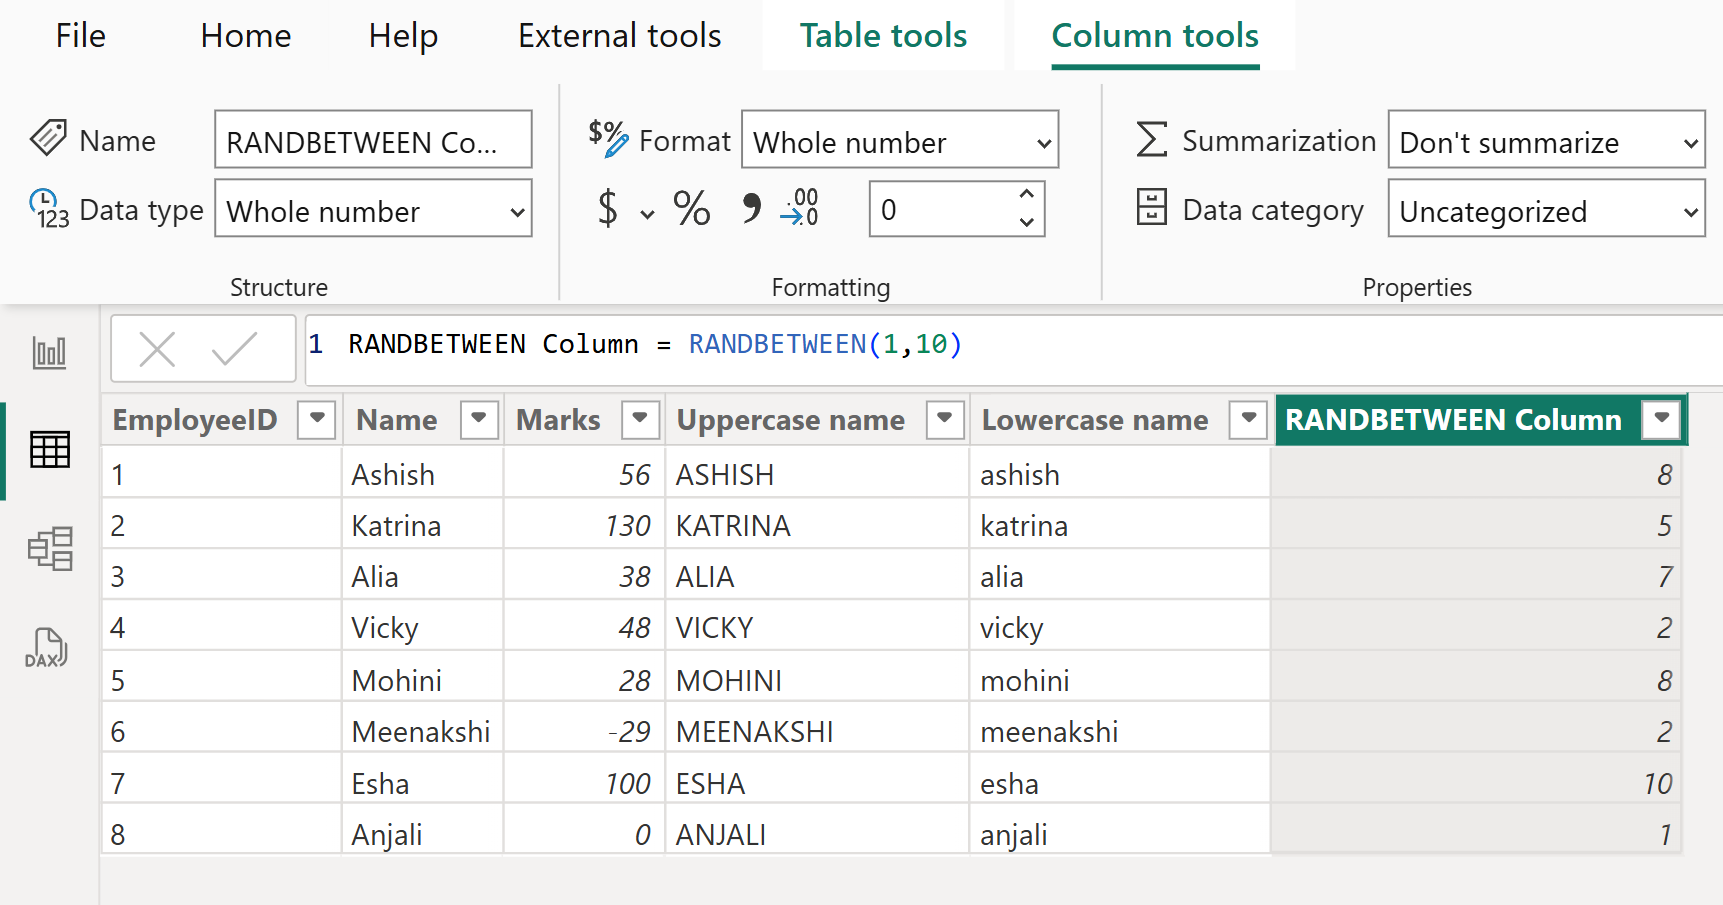Screen dimensions: 1723x905
Task: Commit the DAX formula with the checkmark
Action: pyautogui.click(x=234, y=348)
